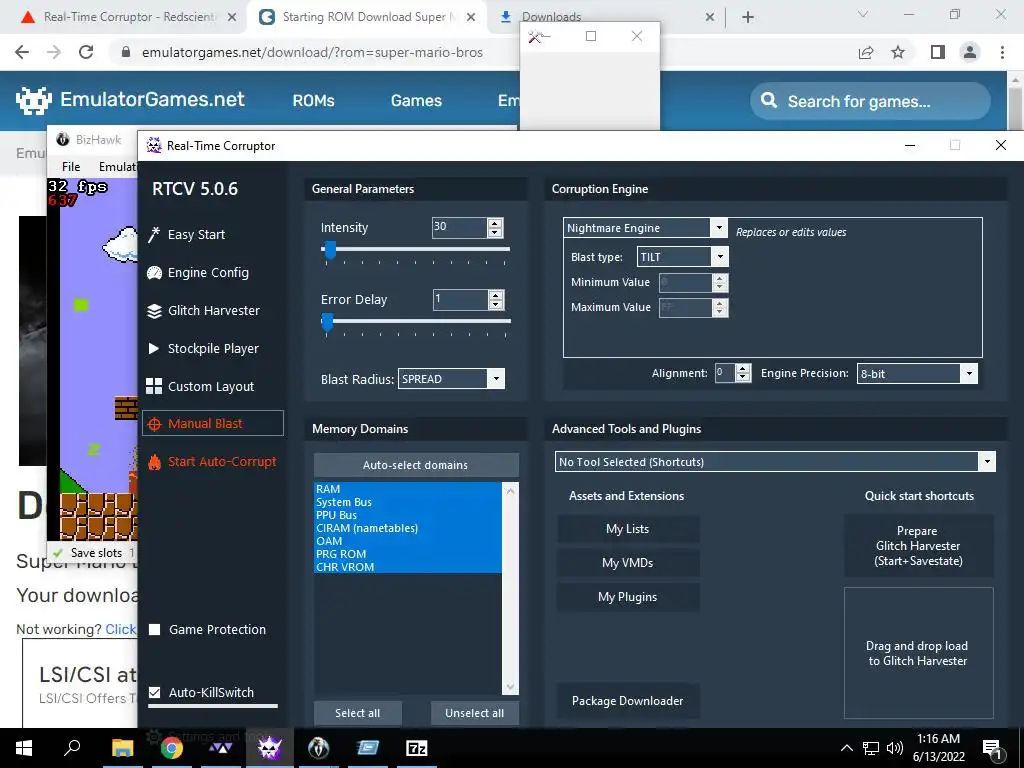
Task: Open Nightmare Engine dropdown
Action: click(x=718, y=227)
